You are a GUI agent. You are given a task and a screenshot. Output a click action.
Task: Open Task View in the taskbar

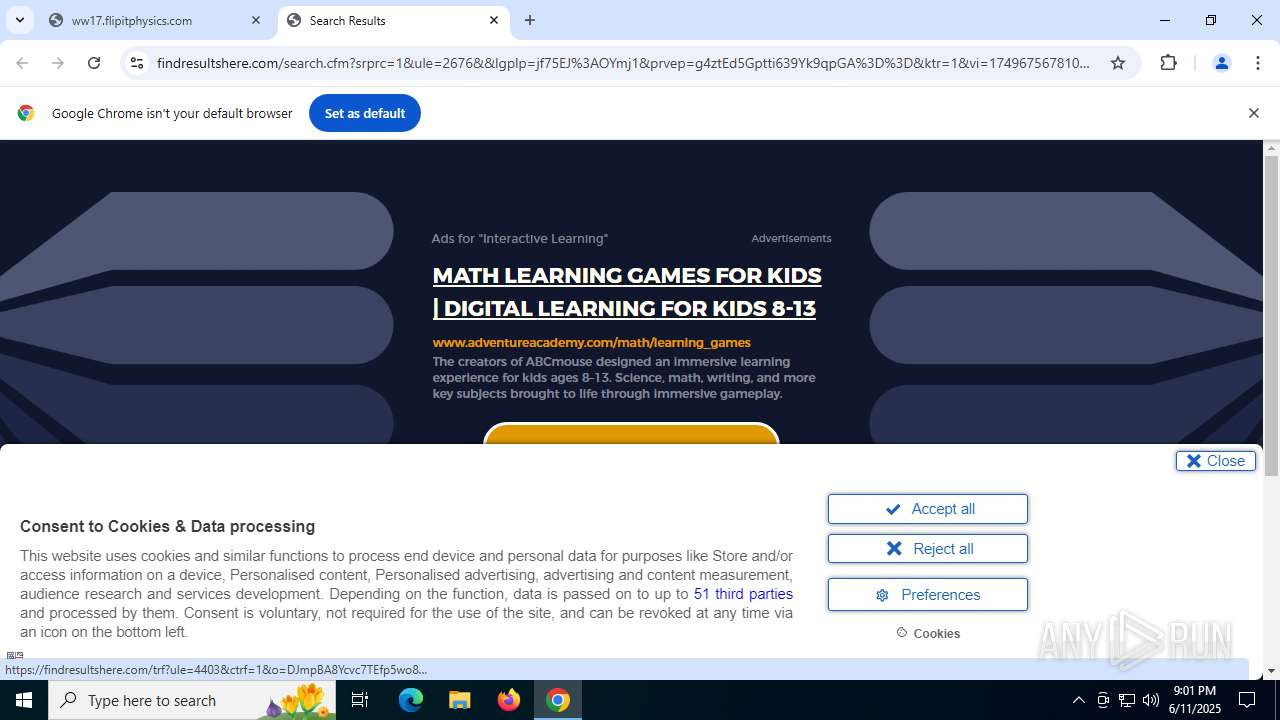[x=360, y=700]
